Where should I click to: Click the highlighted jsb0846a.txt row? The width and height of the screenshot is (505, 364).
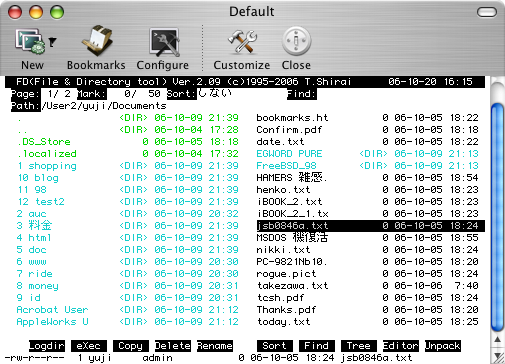371,226
